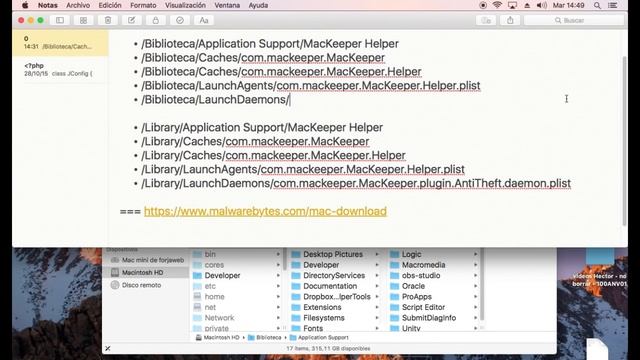Click the screen recording status icon

[x=483, y=5]
